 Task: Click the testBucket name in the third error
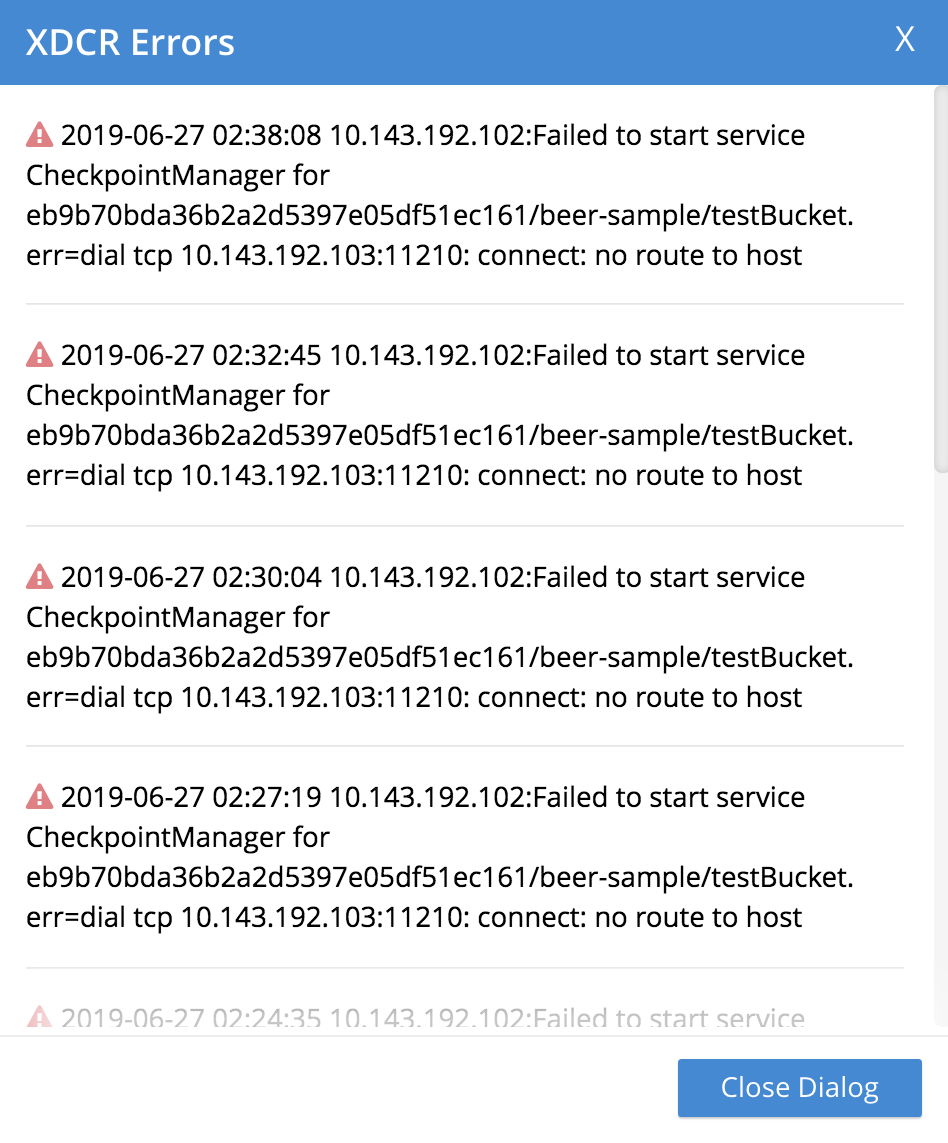[780, 657]
